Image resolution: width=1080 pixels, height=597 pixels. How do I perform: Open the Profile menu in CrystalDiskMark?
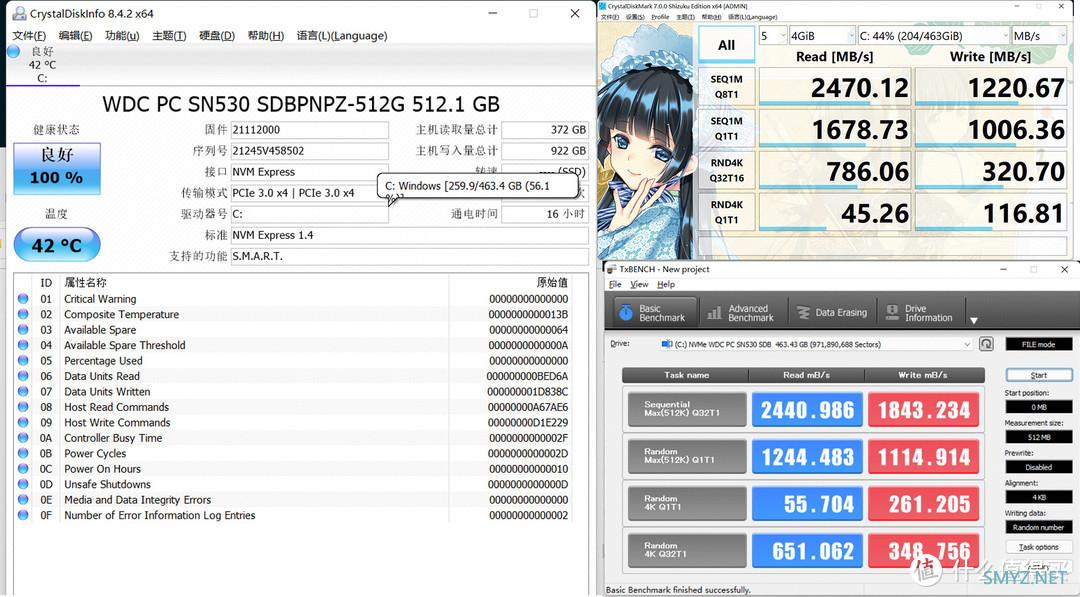coord(661,17)
